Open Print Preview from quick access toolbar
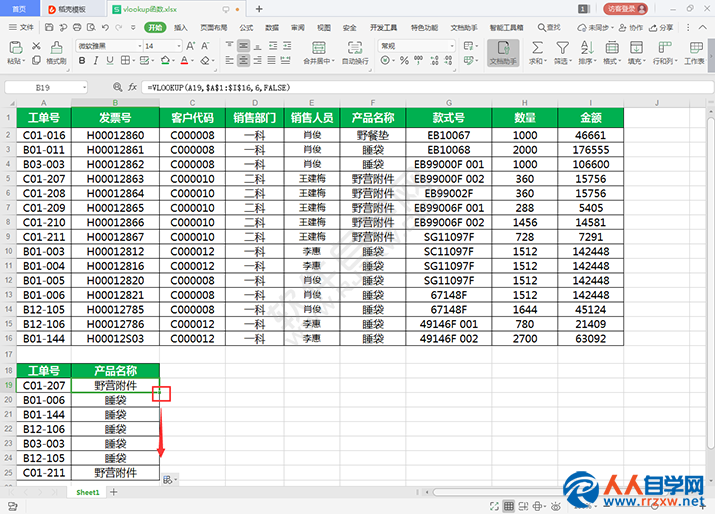This screenshot has height=514, width=715. click(91, 27)
